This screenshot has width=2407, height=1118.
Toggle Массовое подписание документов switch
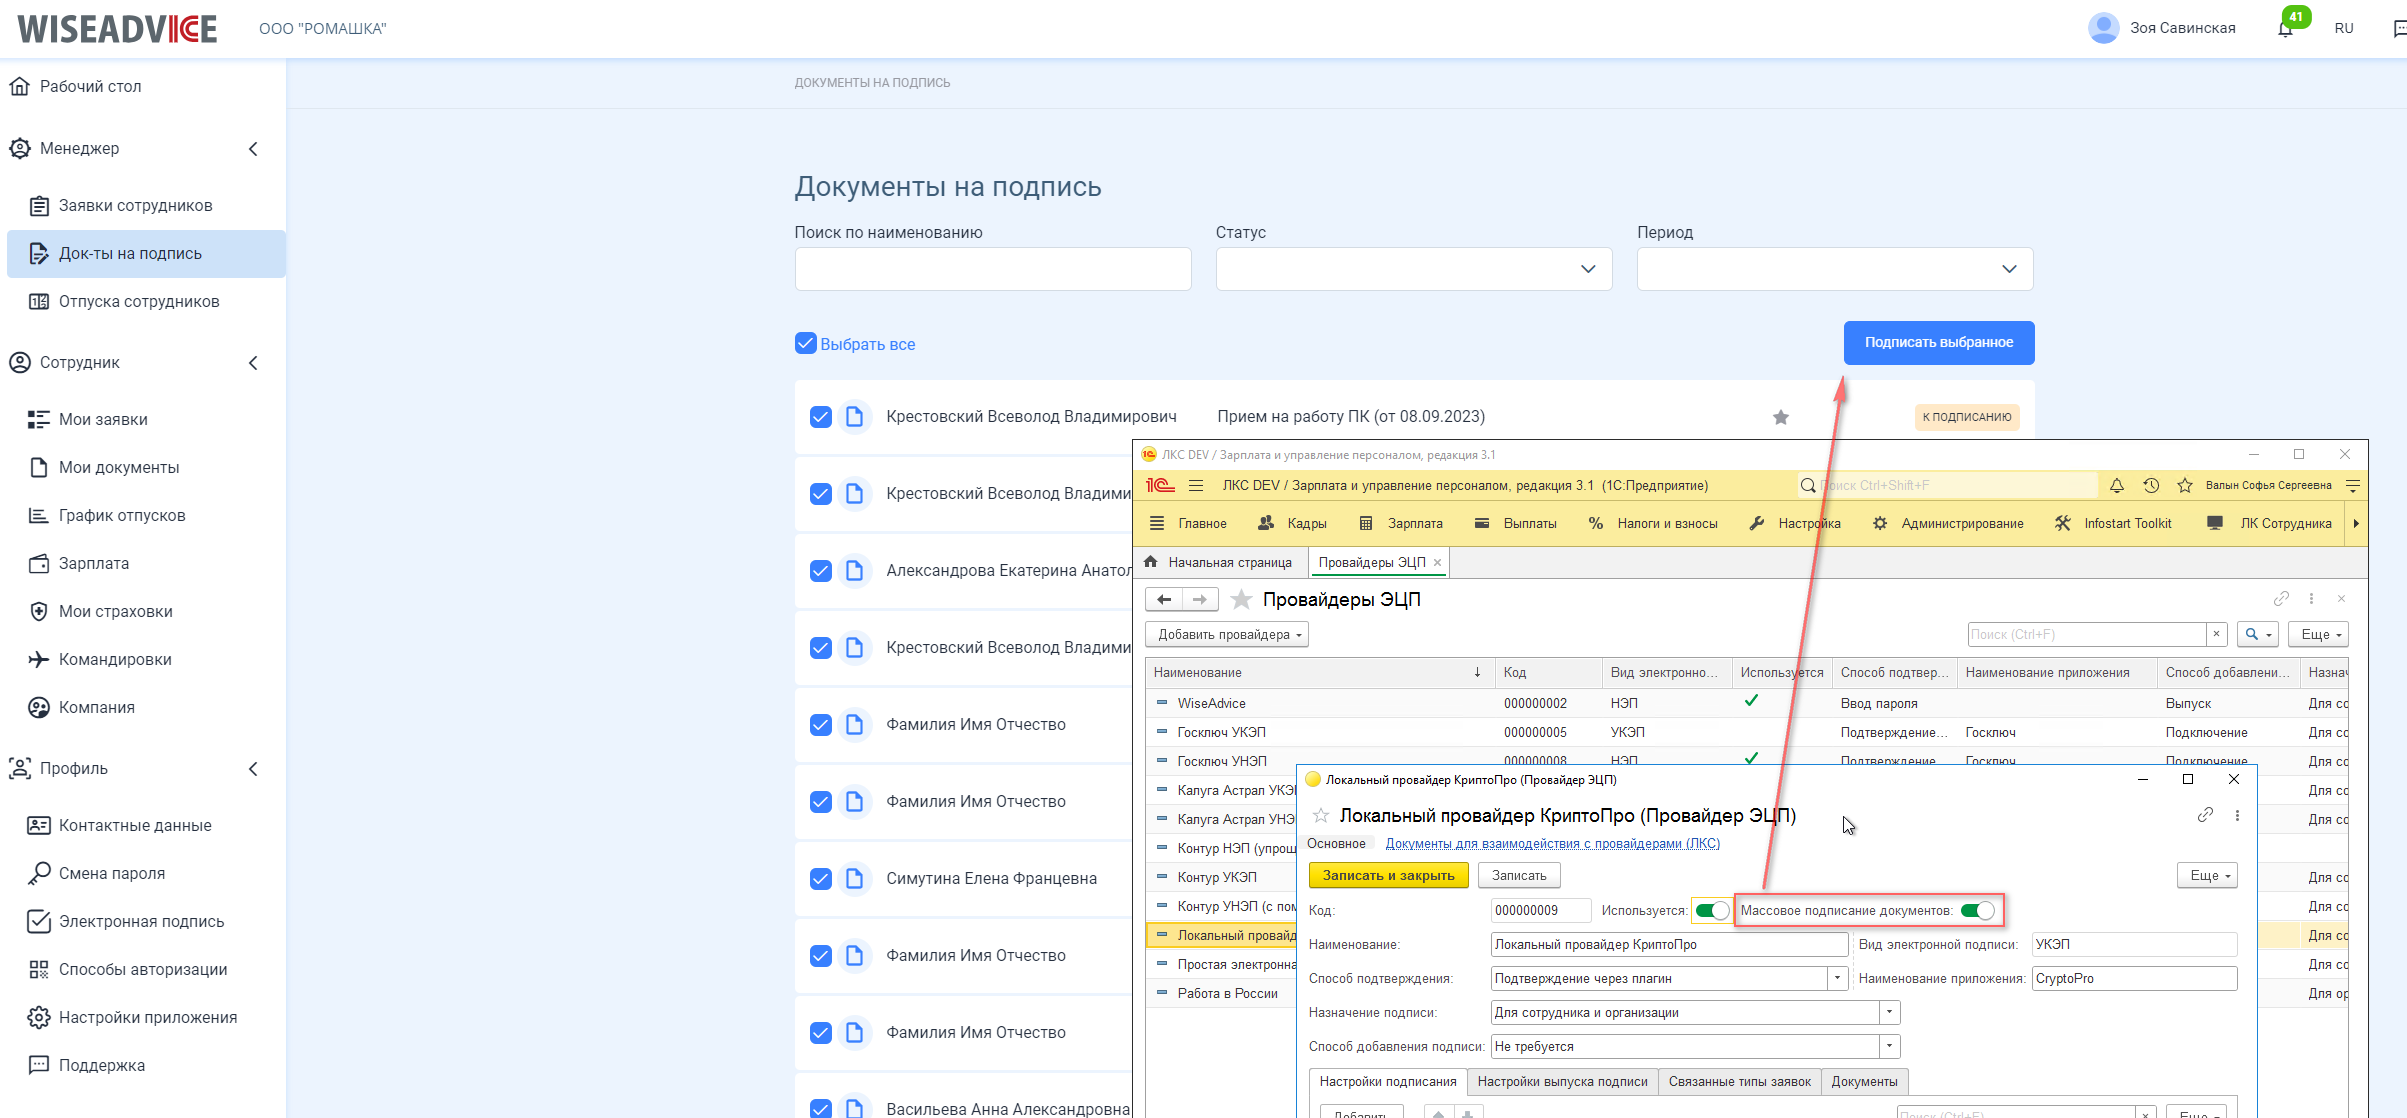tap(1977, 911)
